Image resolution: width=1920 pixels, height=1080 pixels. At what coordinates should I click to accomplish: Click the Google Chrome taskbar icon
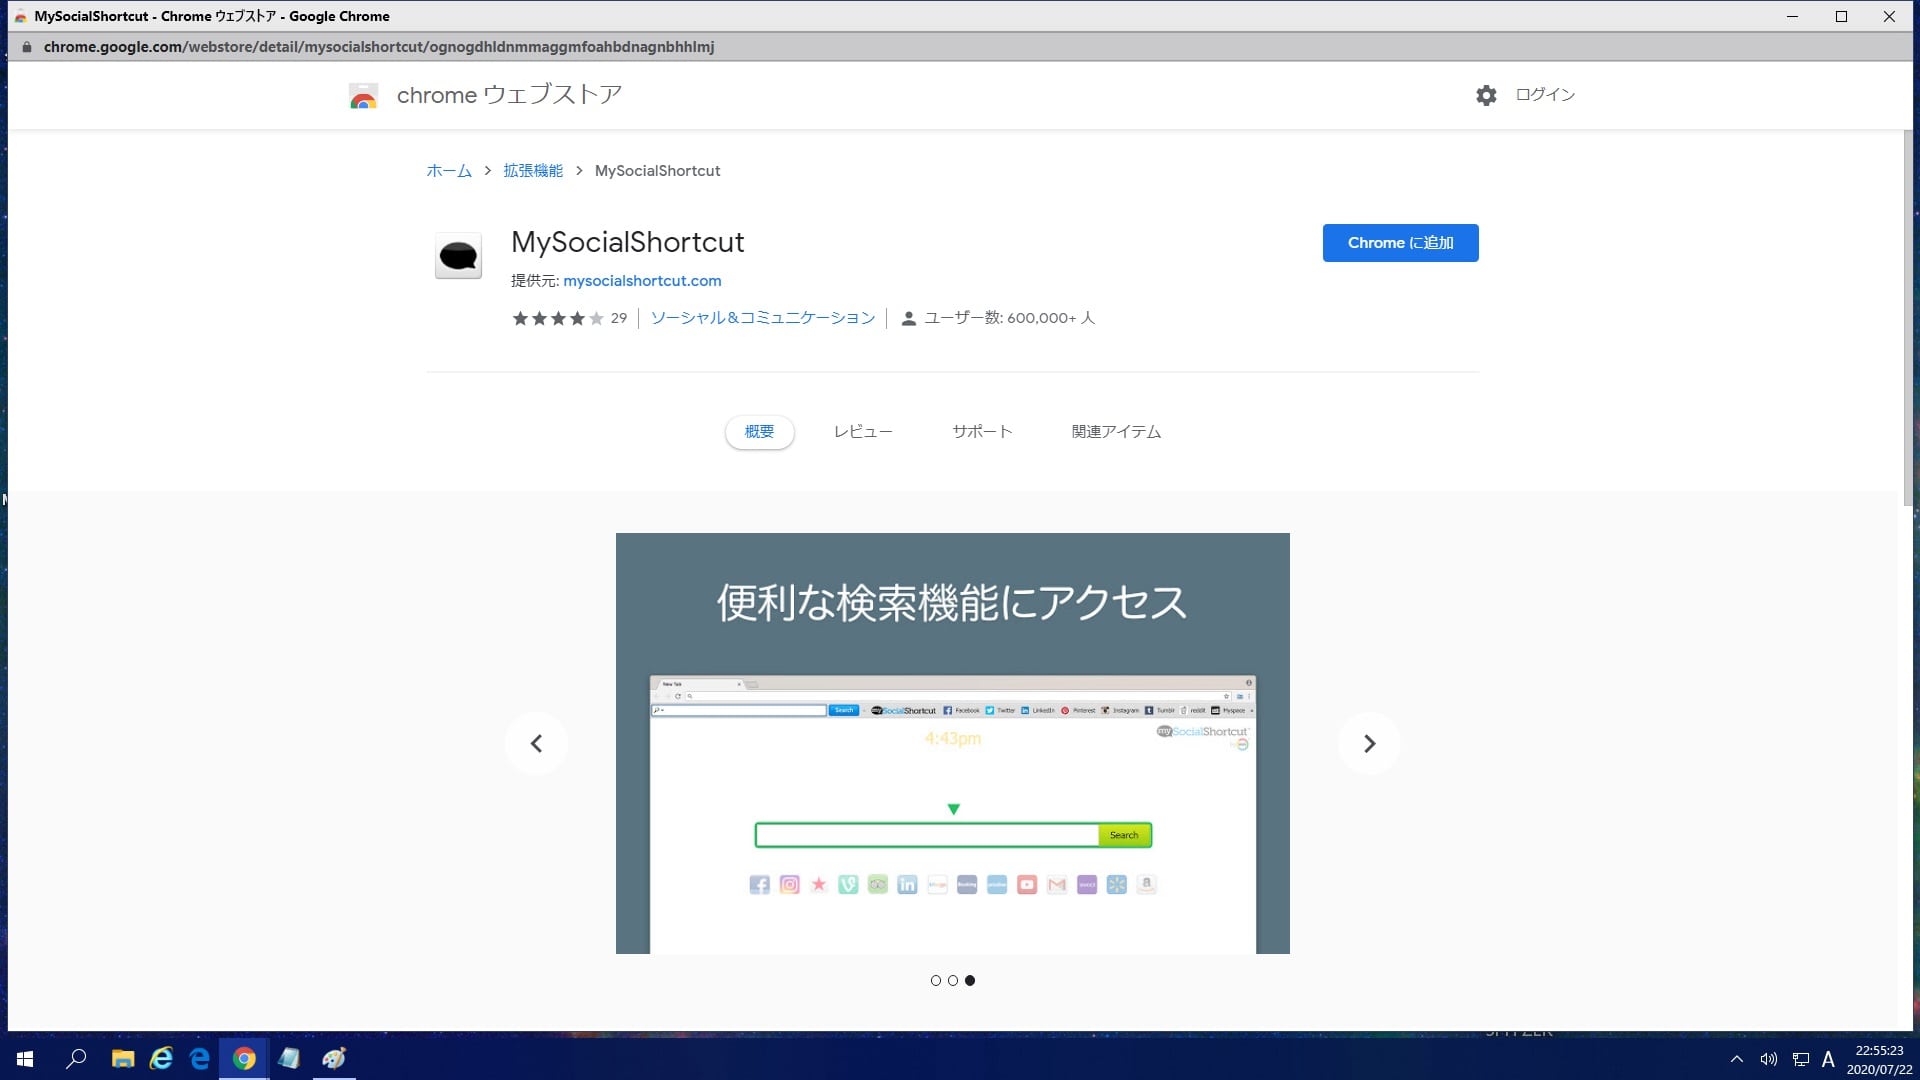pos(244,1058)
